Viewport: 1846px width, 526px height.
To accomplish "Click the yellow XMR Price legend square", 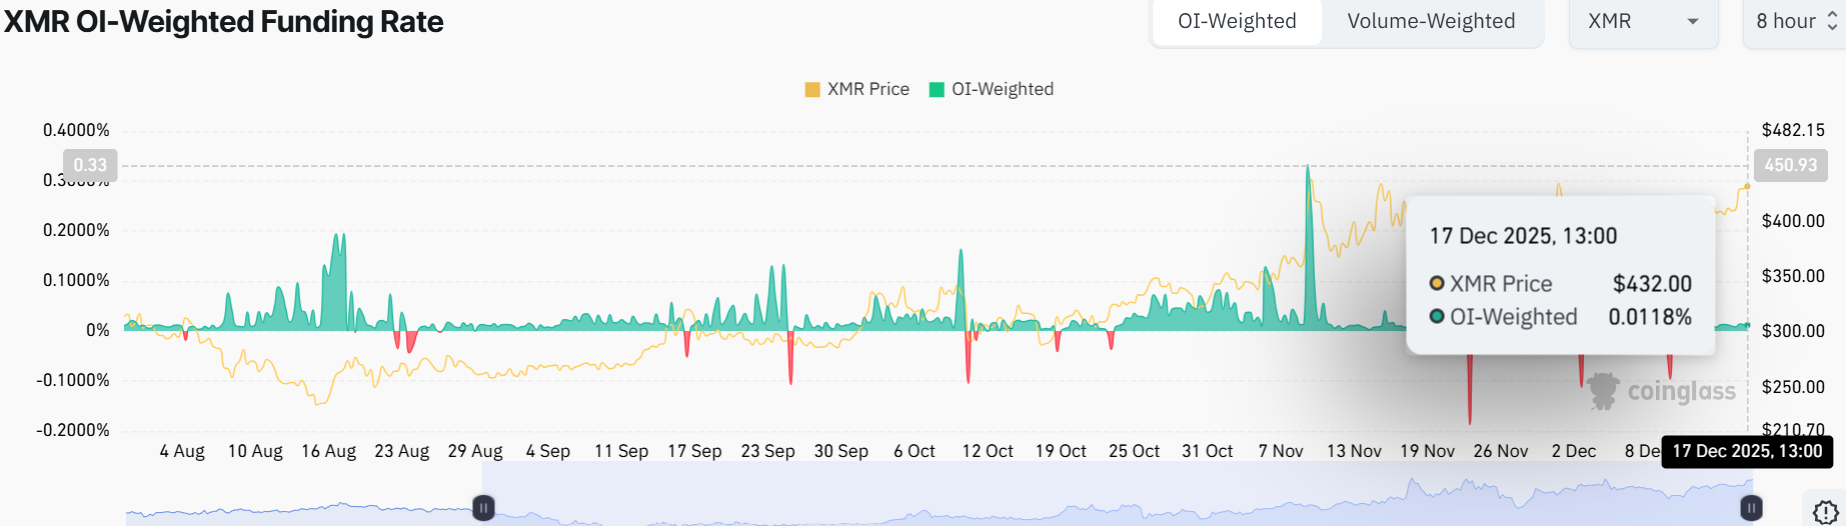I will click(812, 90).
